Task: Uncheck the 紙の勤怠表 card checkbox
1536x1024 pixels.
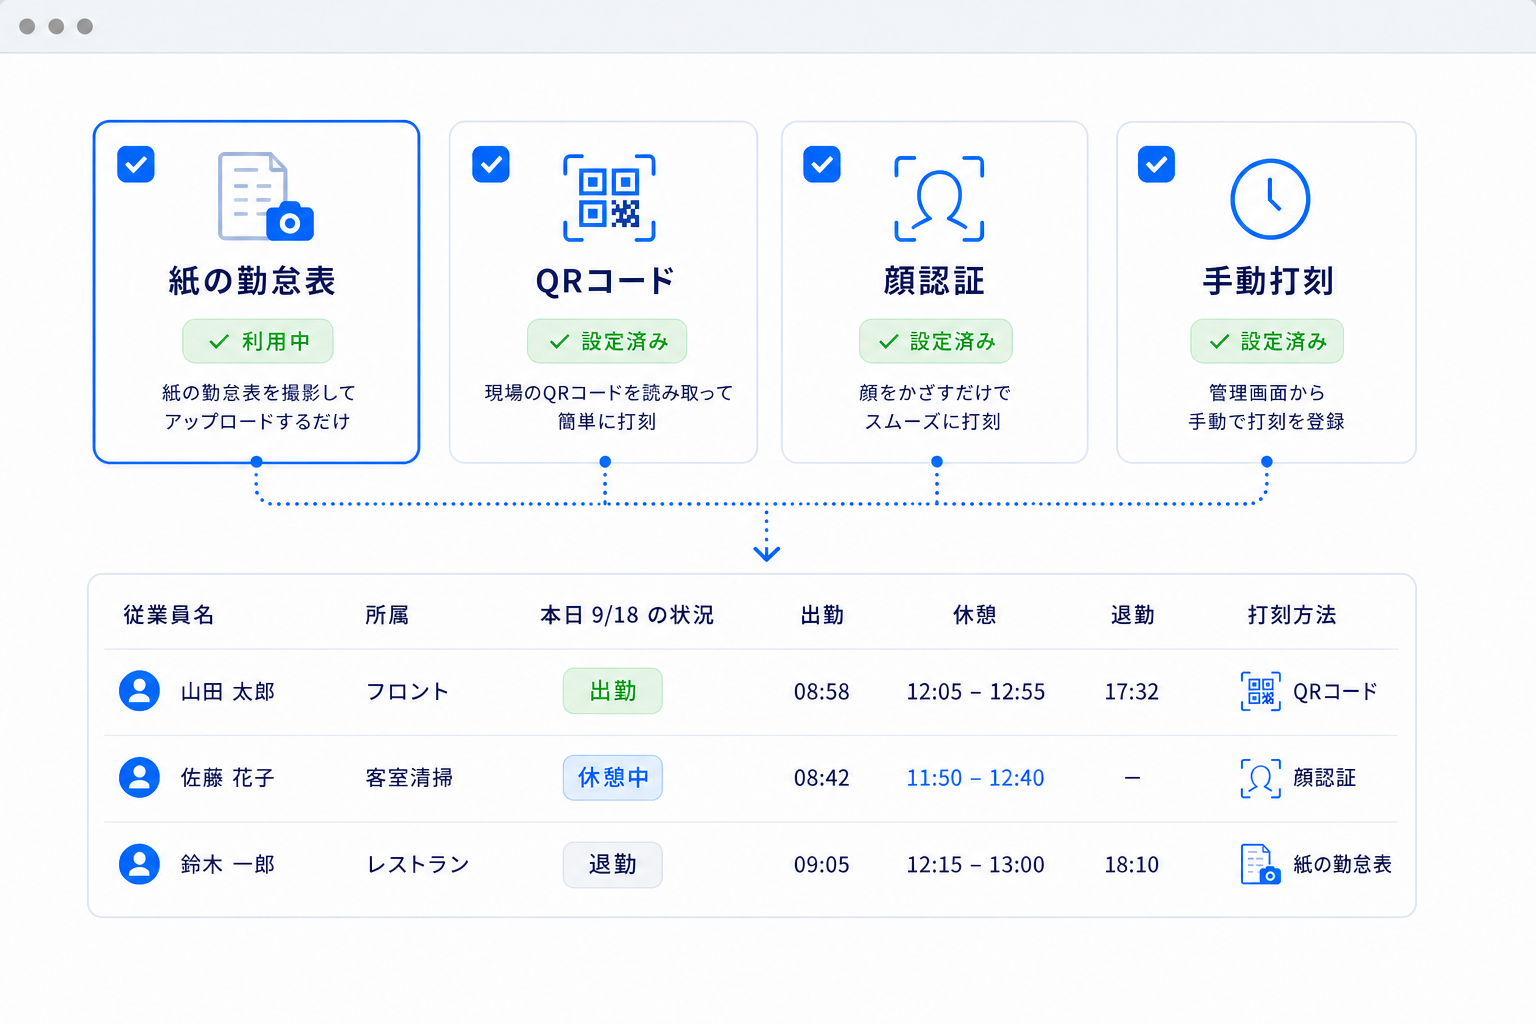Action: coord(136,164)
